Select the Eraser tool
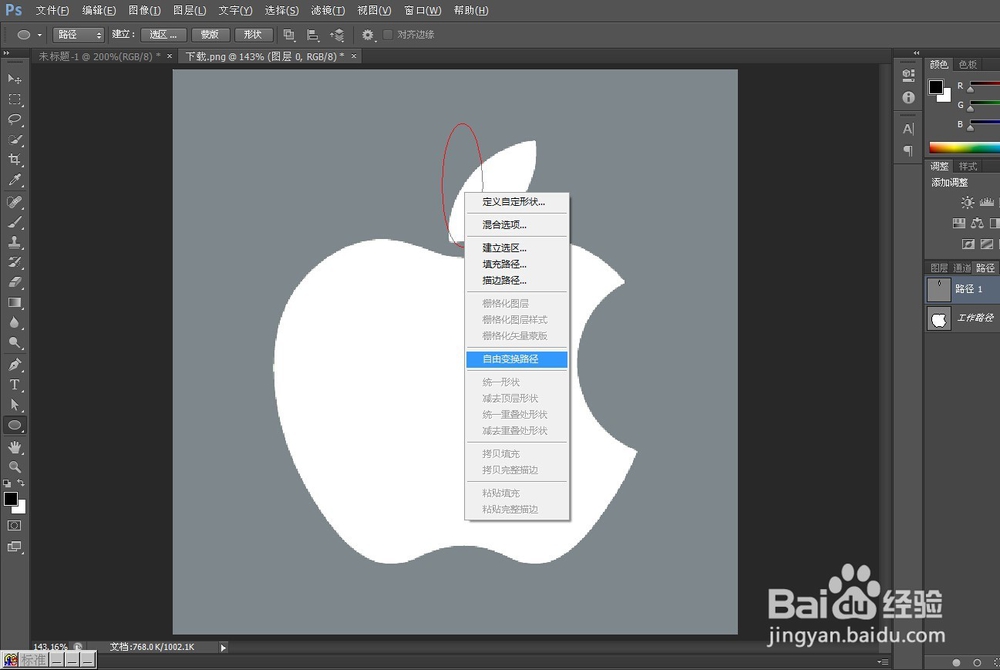This screenshot has height=670, width=1000. click(x=15, y=282)
